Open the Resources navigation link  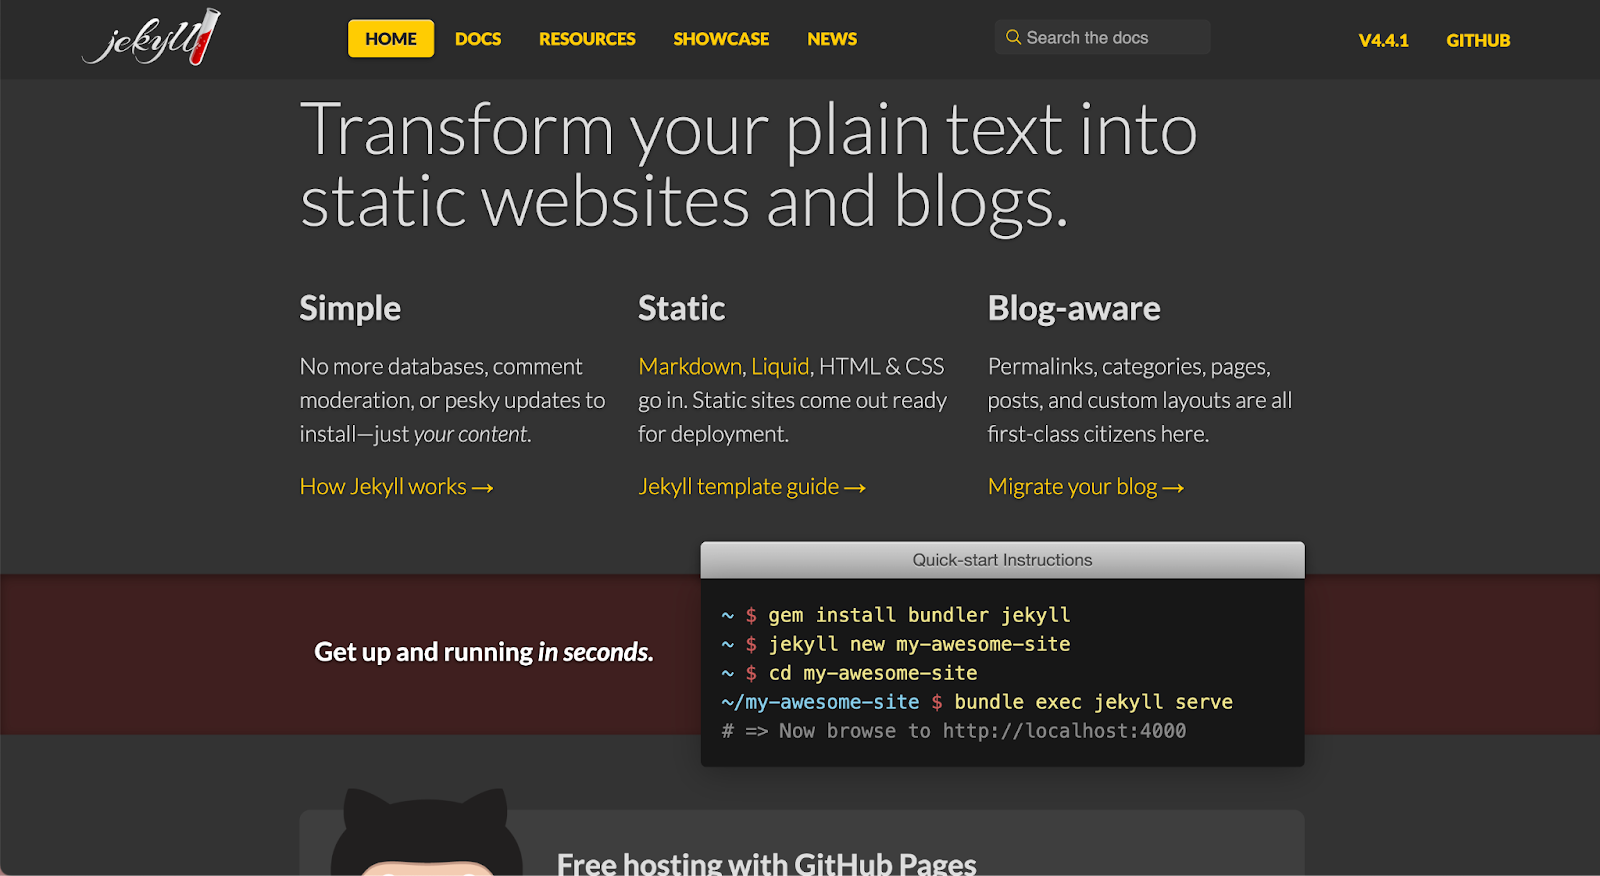587,39
